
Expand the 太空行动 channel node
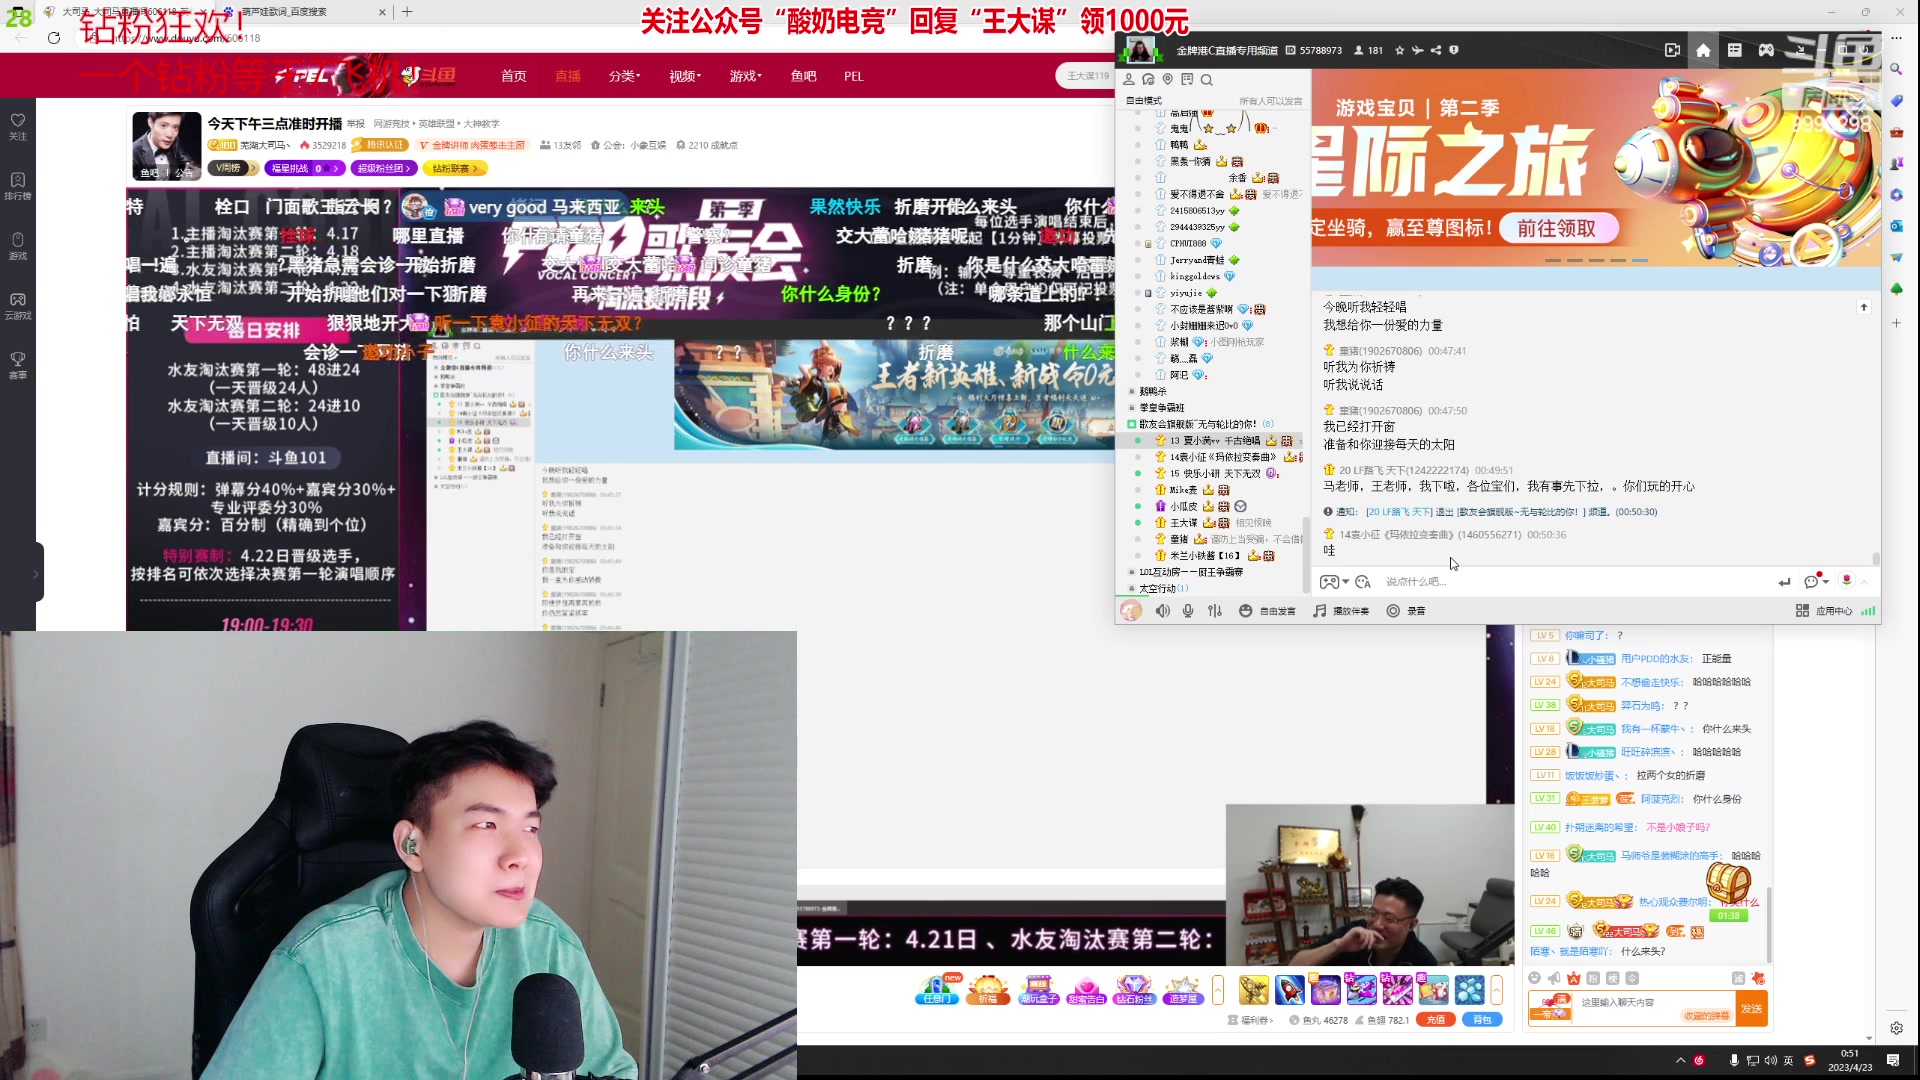click(x=1132, y=589)
